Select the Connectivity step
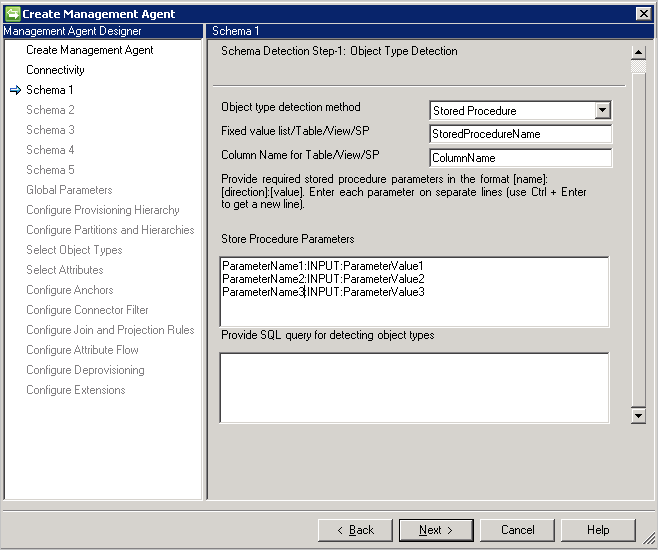This screenshot has height=550, width=658. [55, 70]
